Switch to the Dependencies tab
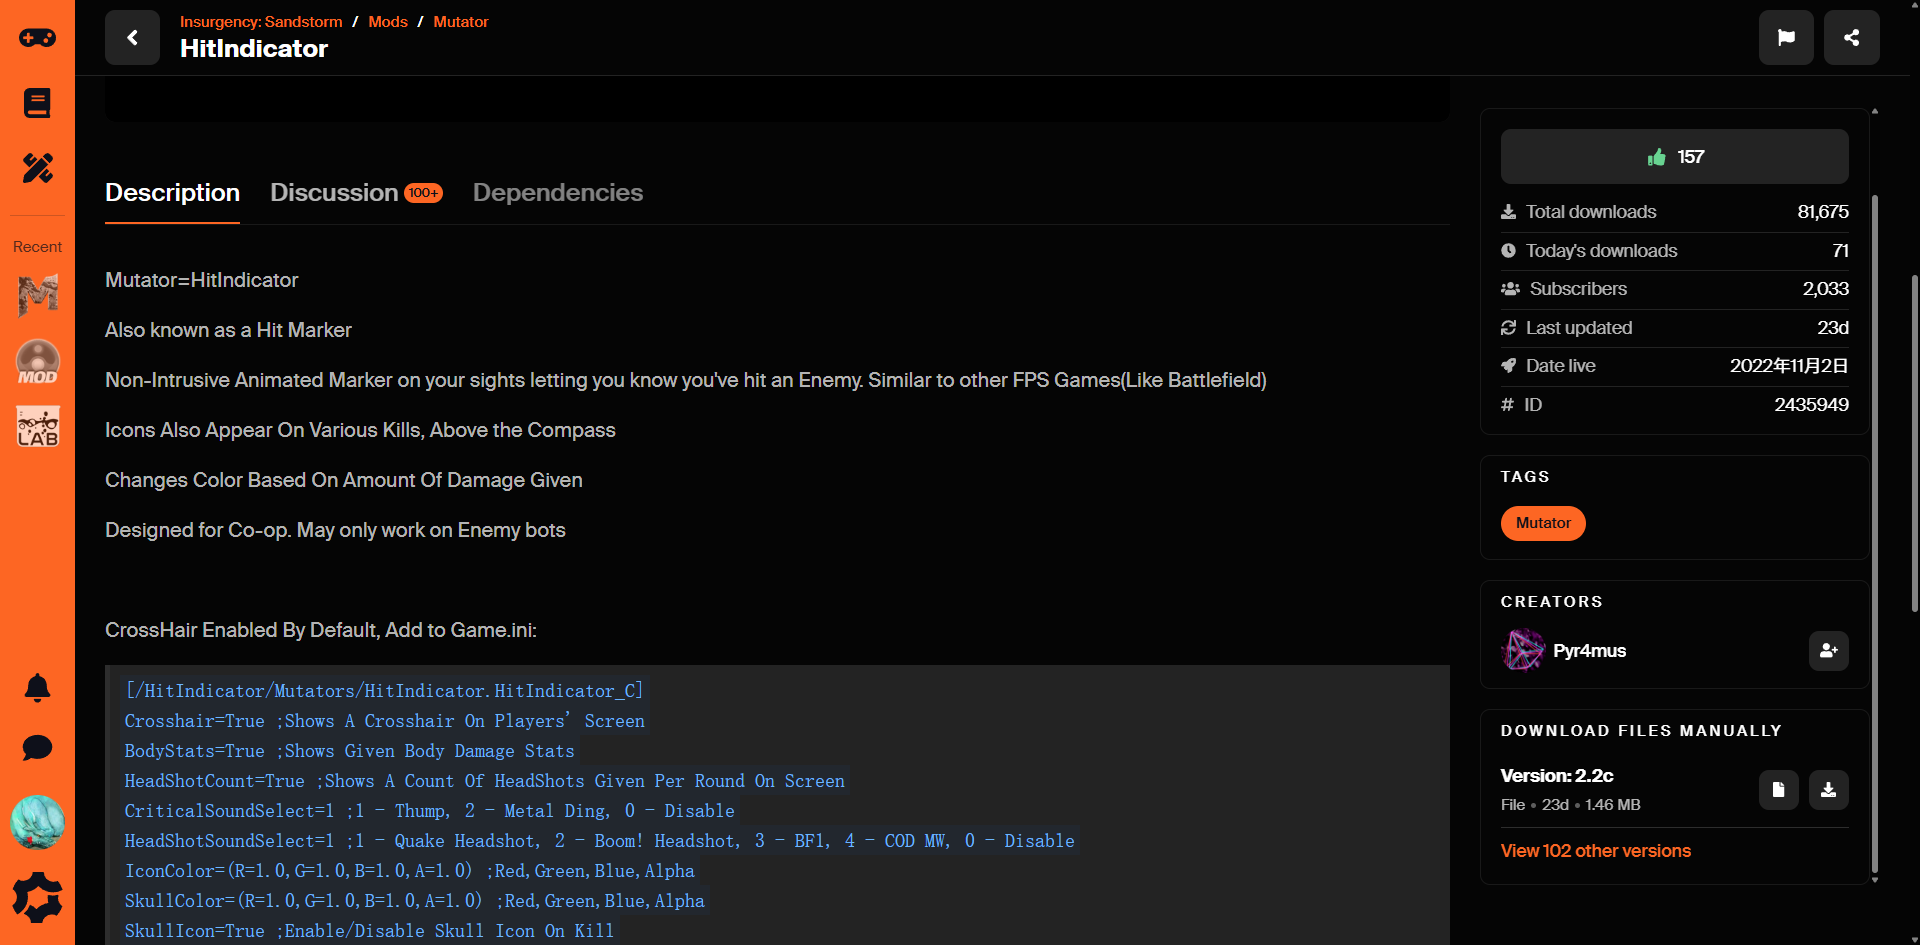Image resolution: width=1920 pixels, height=945 pixels. [x=558, y=192]
